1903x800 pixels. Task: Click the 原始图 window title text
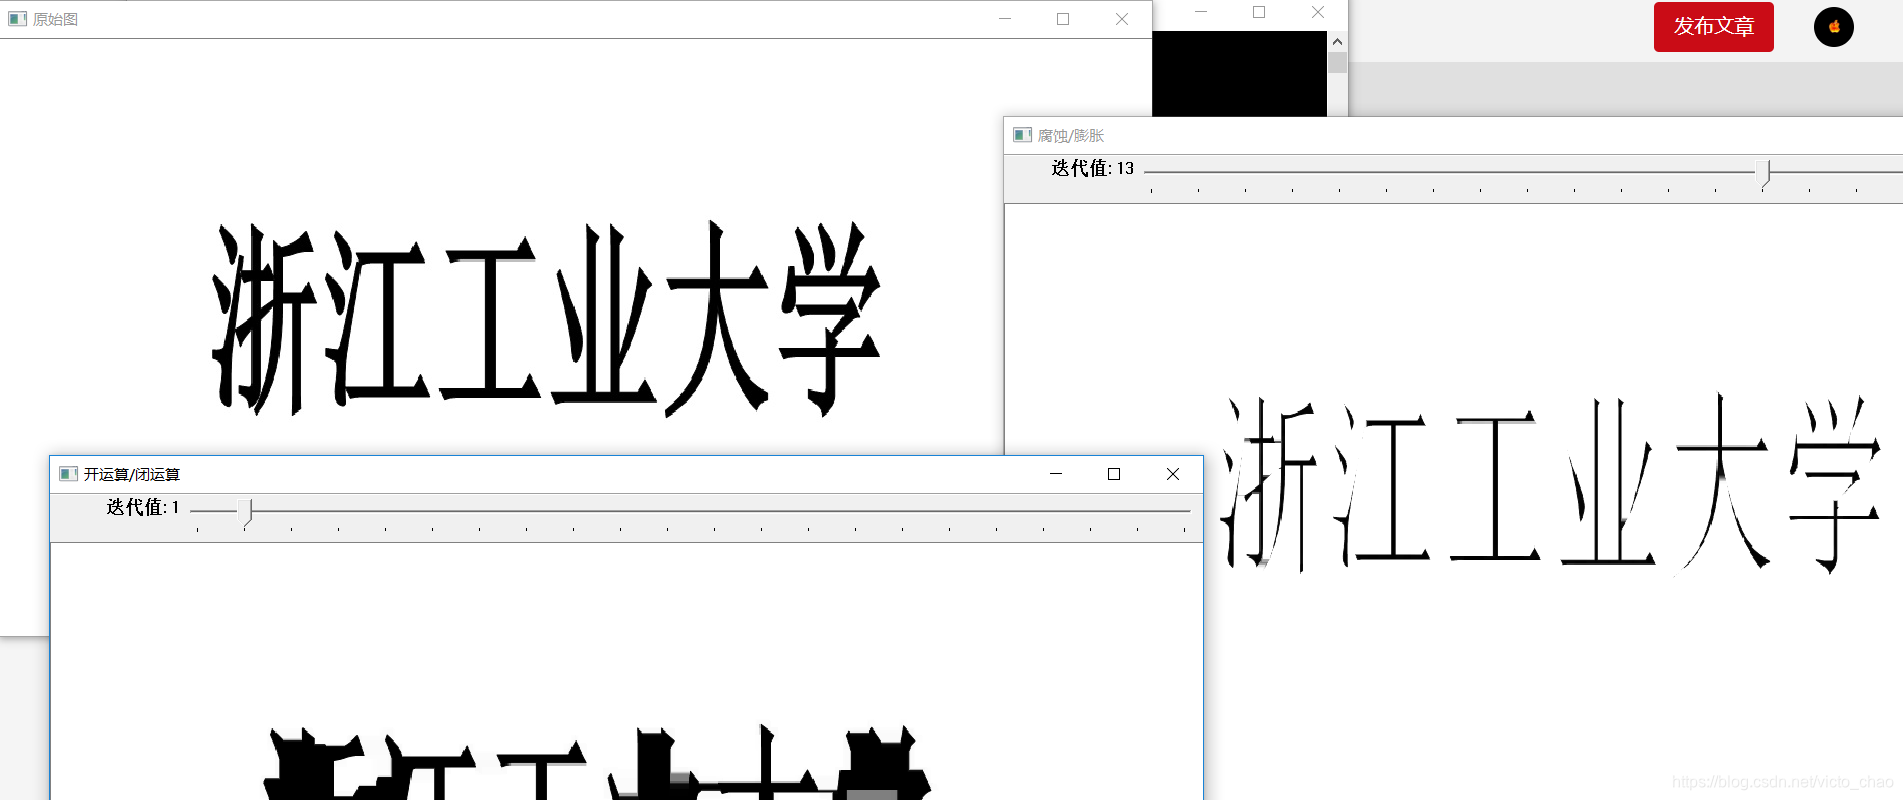point(55,19)
